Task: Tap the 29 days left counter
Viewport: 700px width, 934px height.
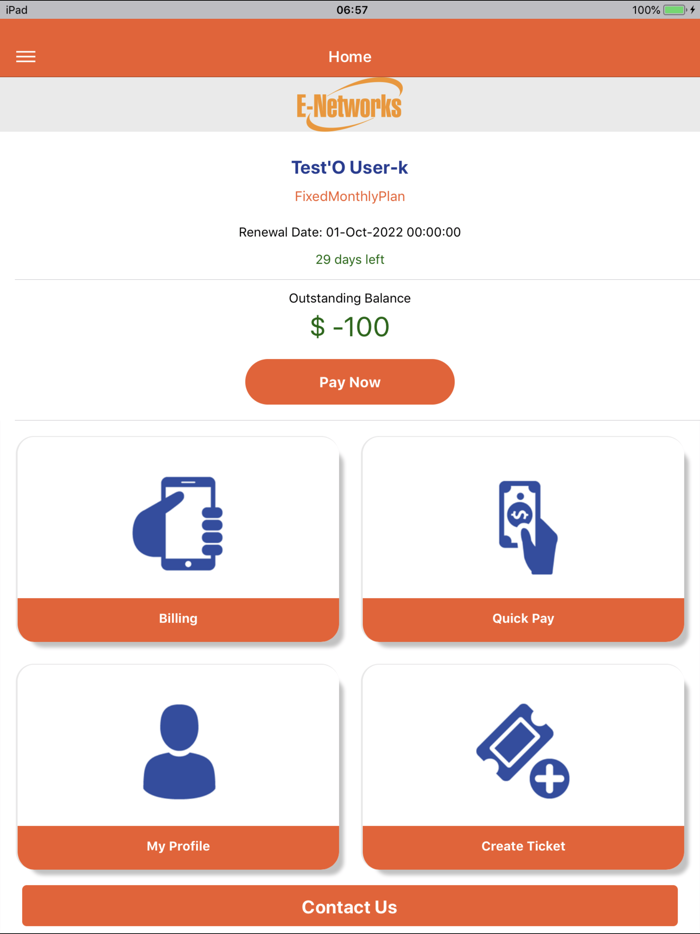Action: pyautogui.click(x=349, y=258)
